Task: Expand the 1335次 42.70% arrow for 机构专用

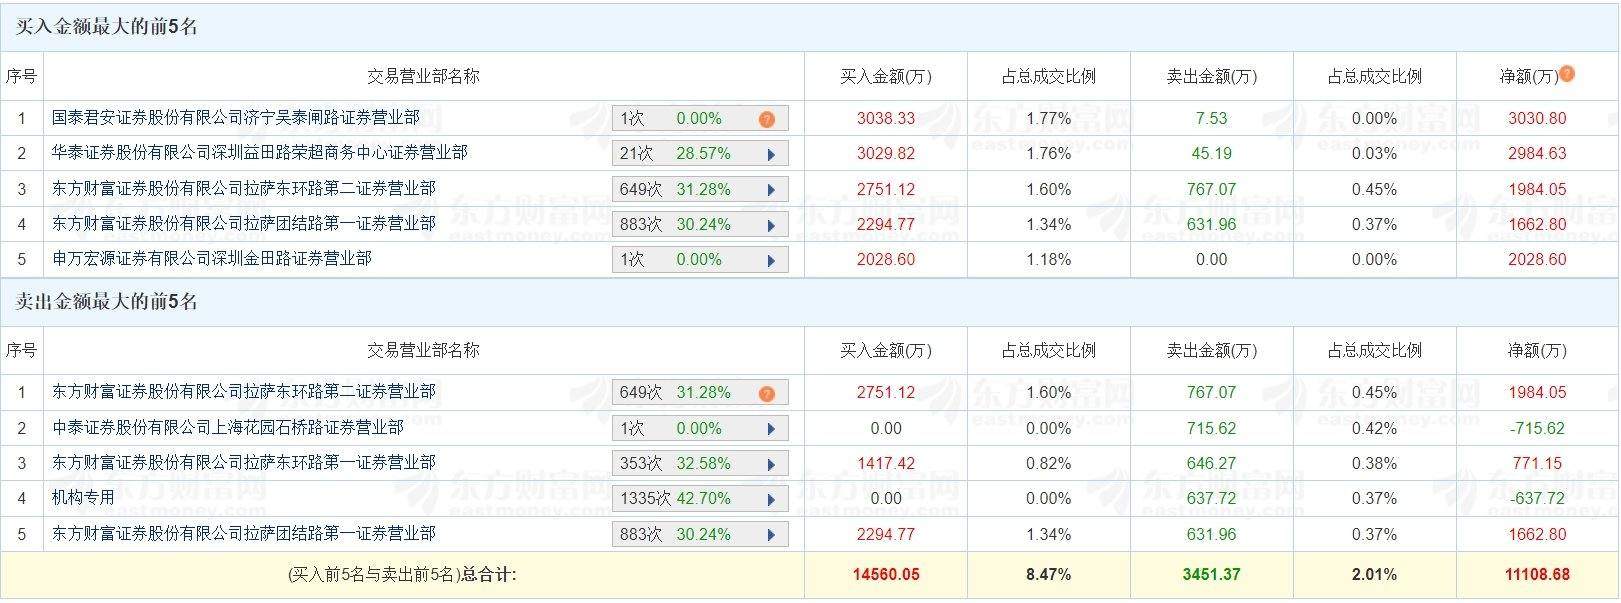Action: pos(771,499)
